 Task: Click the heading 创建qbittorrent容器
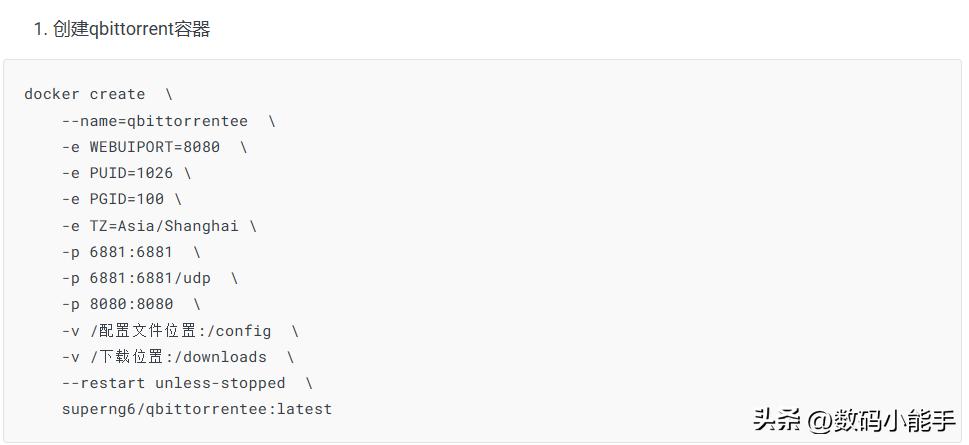[131, 30]
